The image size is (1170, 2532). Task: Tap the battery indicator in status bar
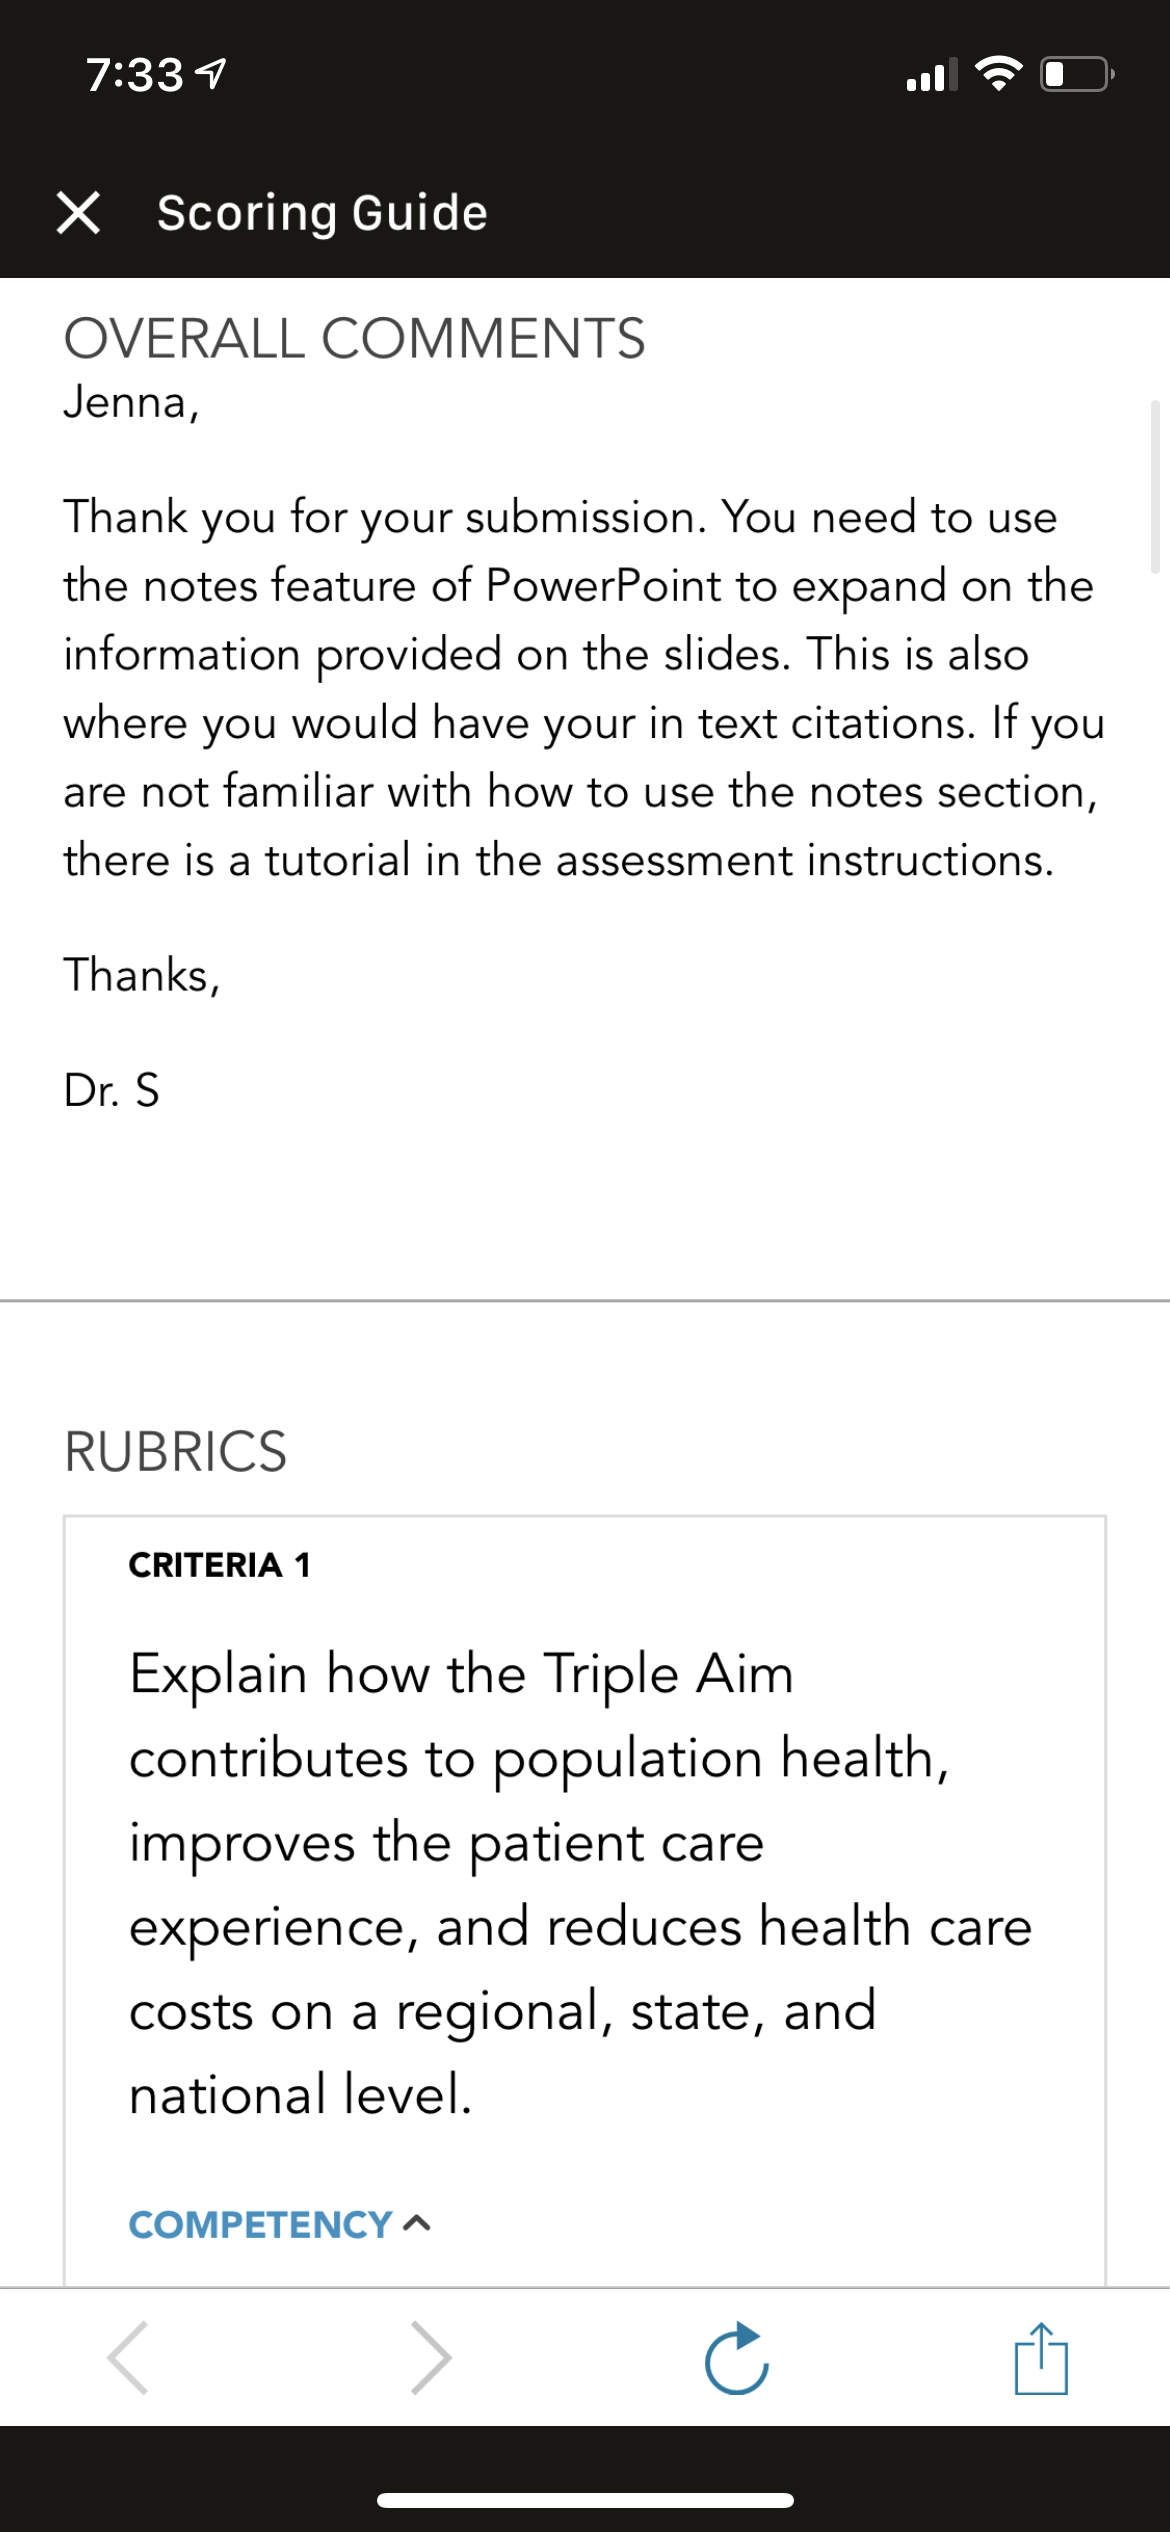pyautogui.click(x=1078, y=74)
